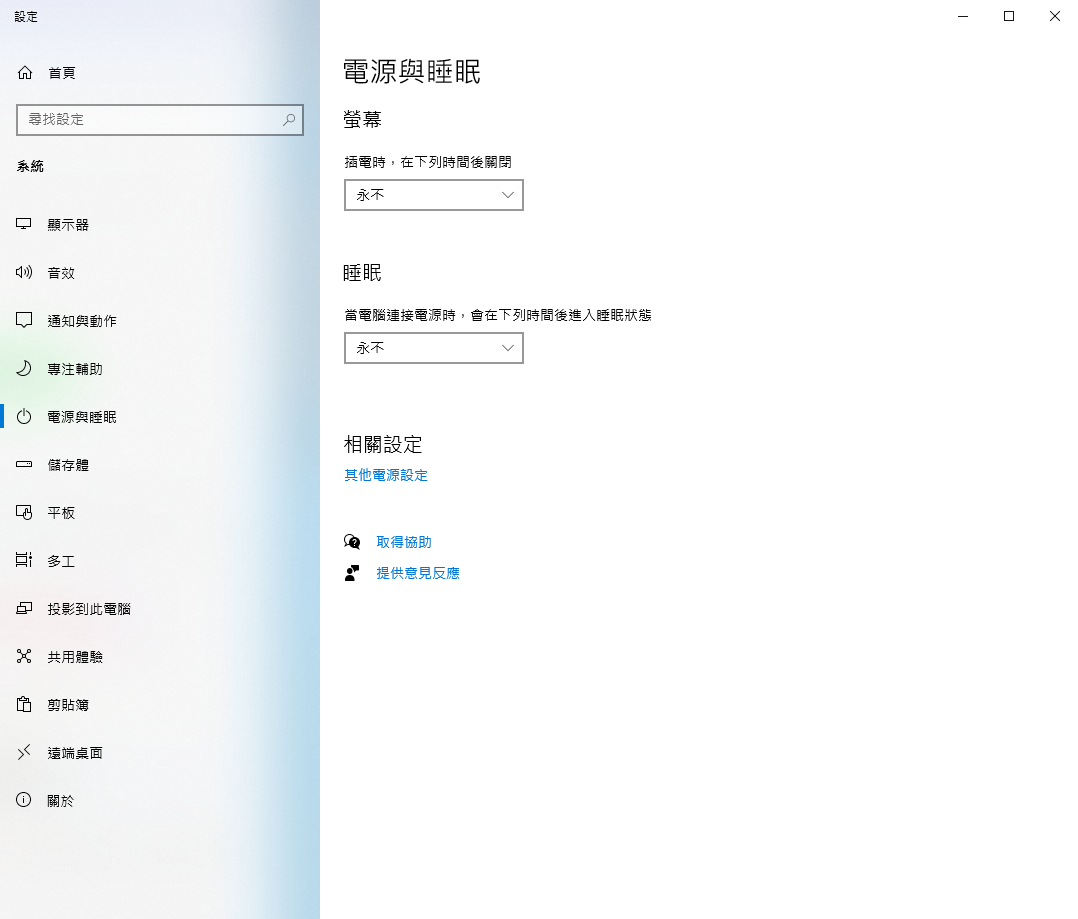Open the Give feedback (提供意見反應) link
Screen dimensions: 1078x919
(418, 573)
